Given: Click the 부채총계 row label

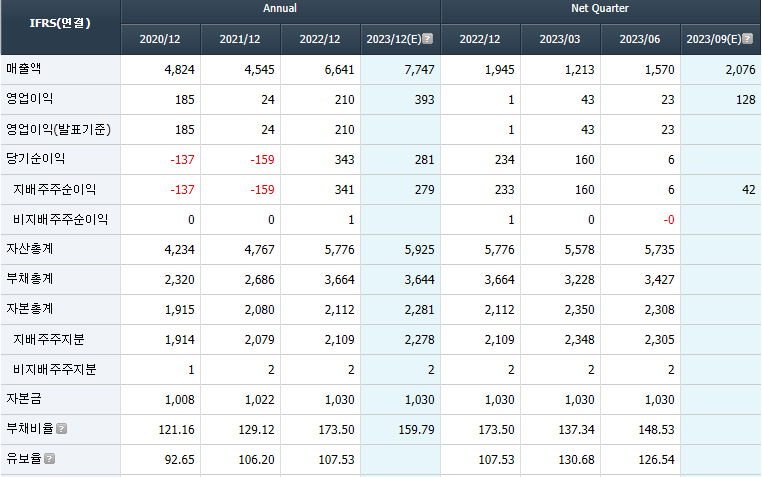Looking at the screenshot, I should [x=30, y=279].
